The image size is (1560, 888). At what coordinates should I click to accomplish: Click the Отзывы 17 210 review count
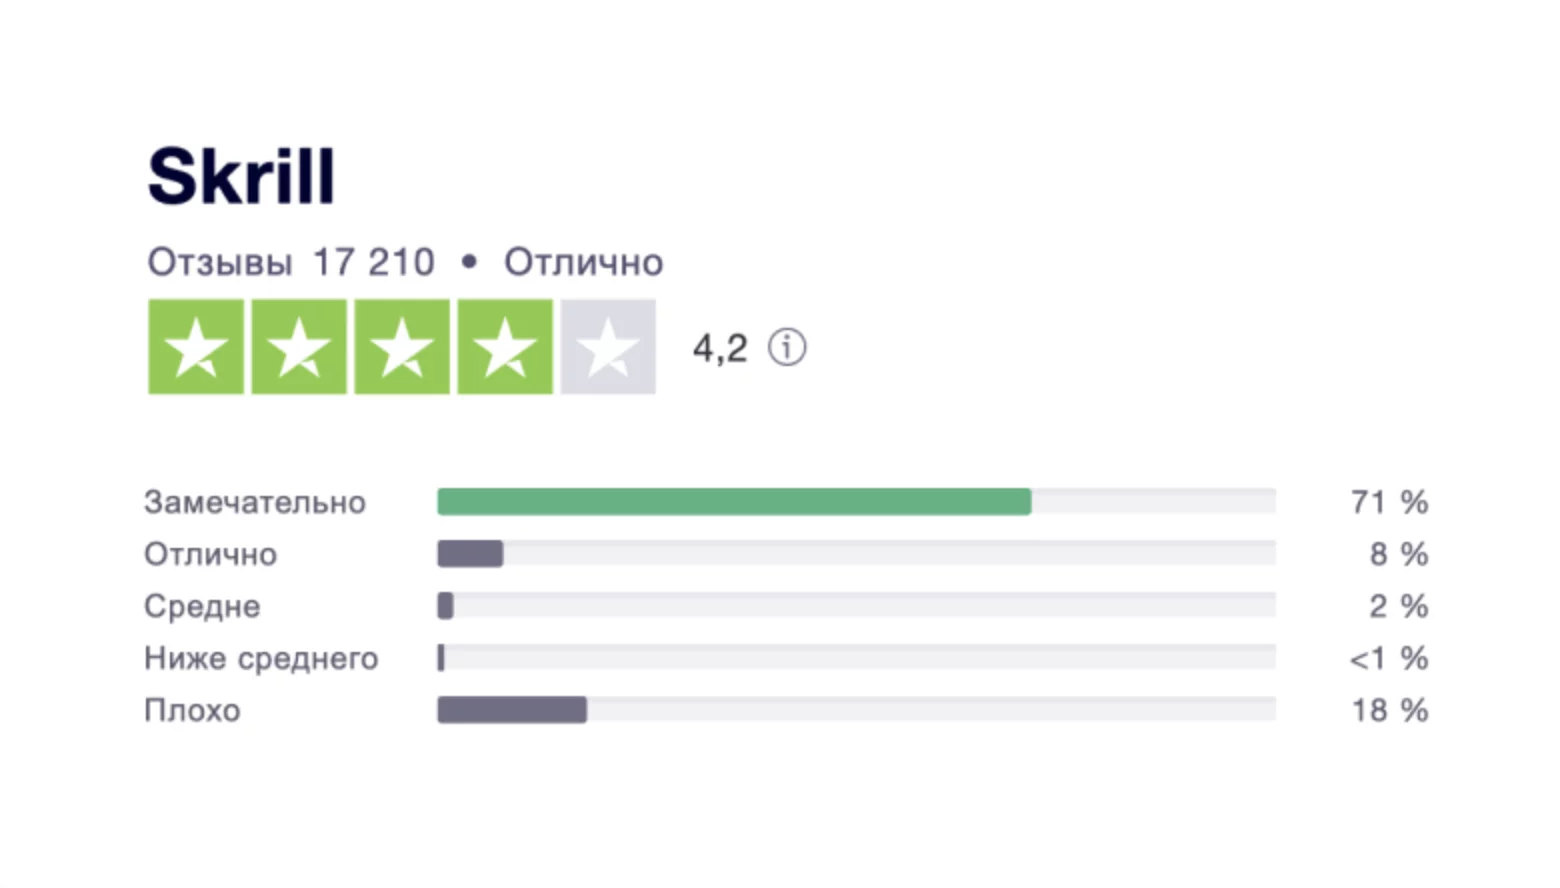[291, 262]
